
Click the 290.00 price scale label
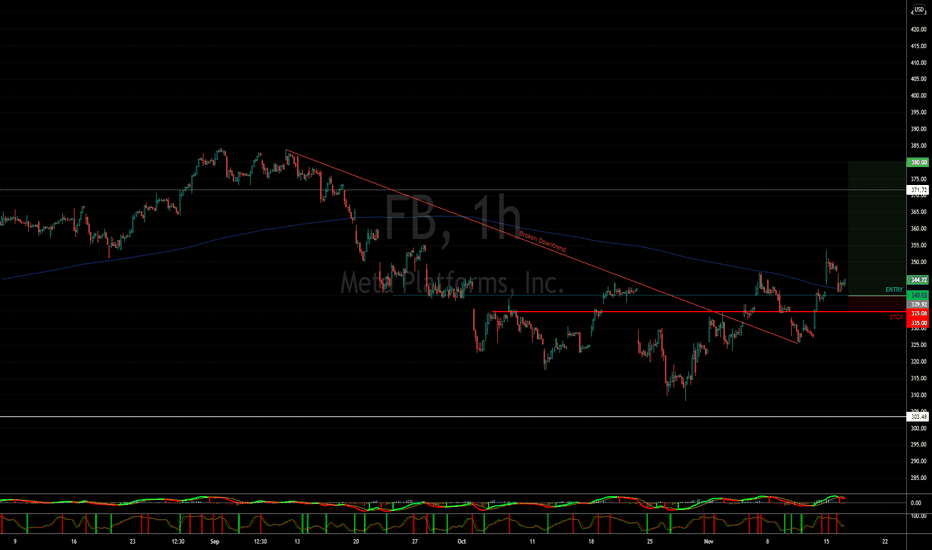point(919,461)
